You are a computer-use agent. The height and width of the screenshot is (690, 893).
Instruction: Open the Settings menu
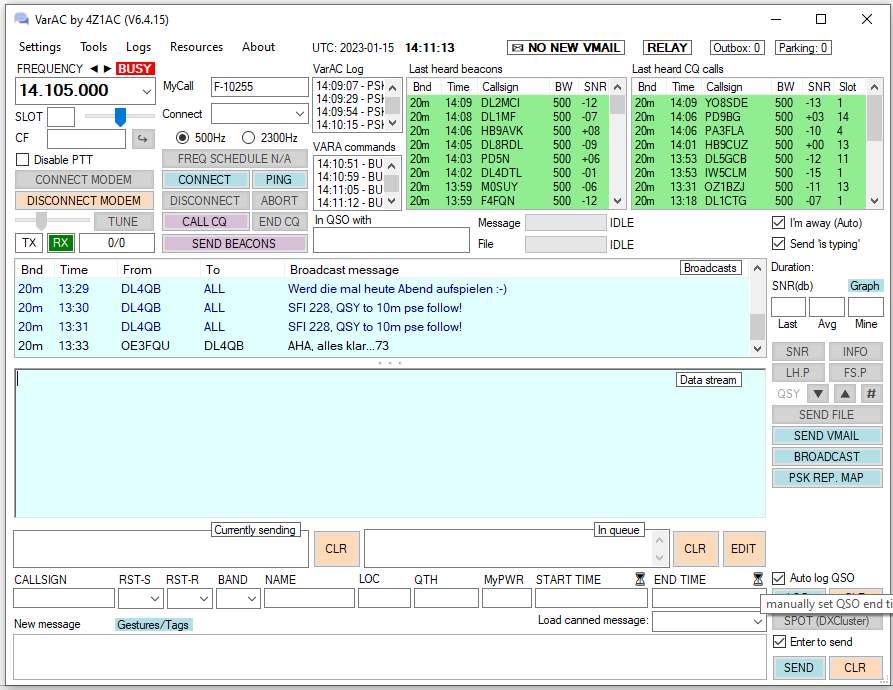click(x=40, y=47)
